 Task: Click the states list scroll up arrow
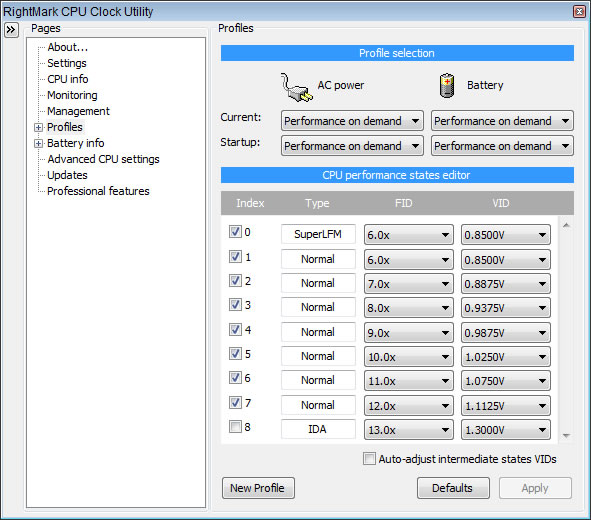pos(566,225)
